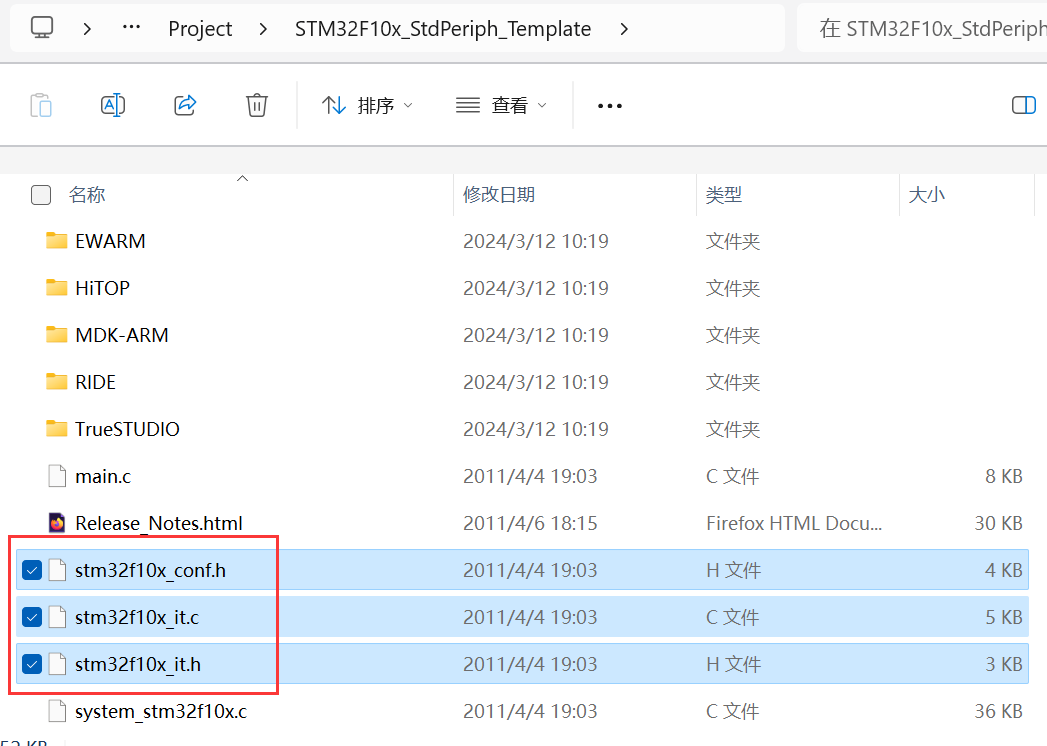Expand chevron after Project breadcrumb

pyautogui.click(x=263, y=29)
